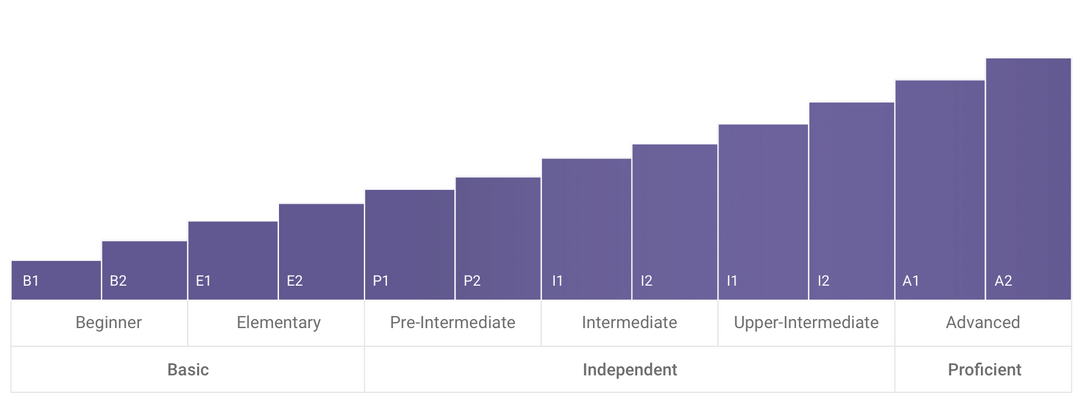Select the I2 bar above Intermediate
This screenshot has width=1080, height=404.
coord(674,222)
